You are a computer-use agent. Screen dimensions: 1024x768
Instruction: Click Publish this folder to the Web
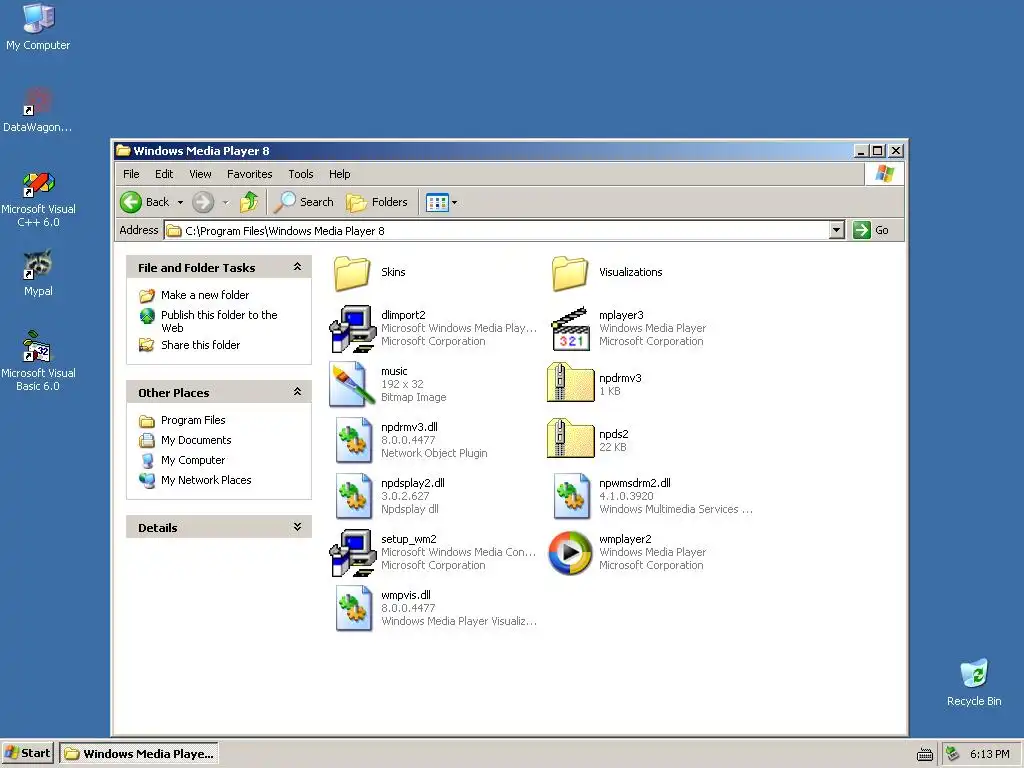(219, 321)
